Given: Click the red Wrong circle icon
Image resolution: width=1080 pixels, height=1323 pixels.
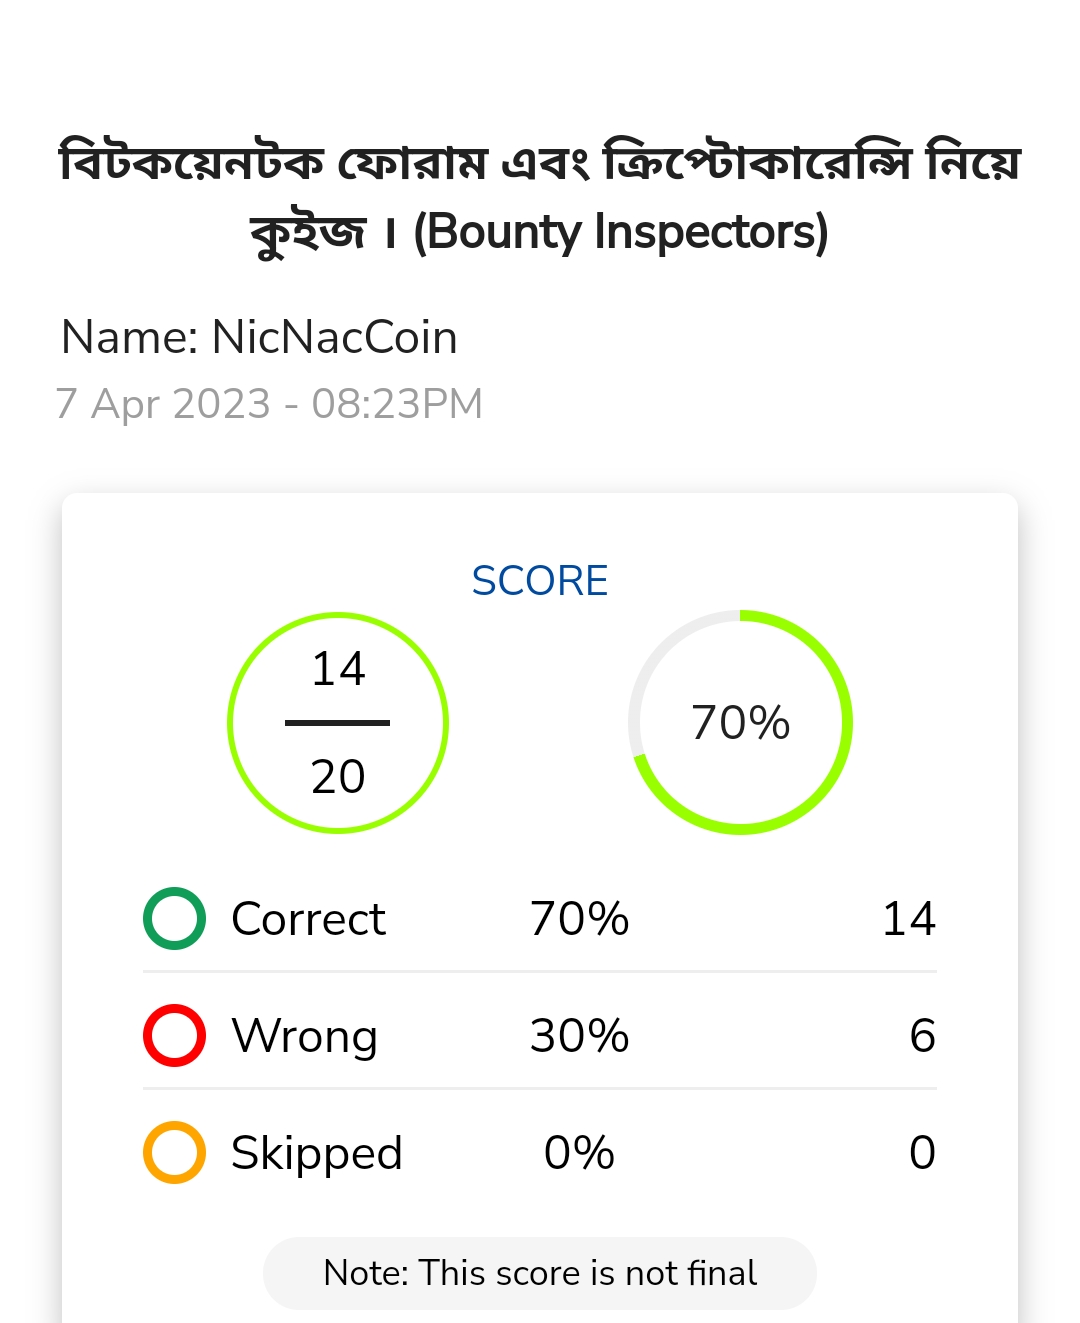Looking at the screenshot, I should click(x=174, y=1035).
